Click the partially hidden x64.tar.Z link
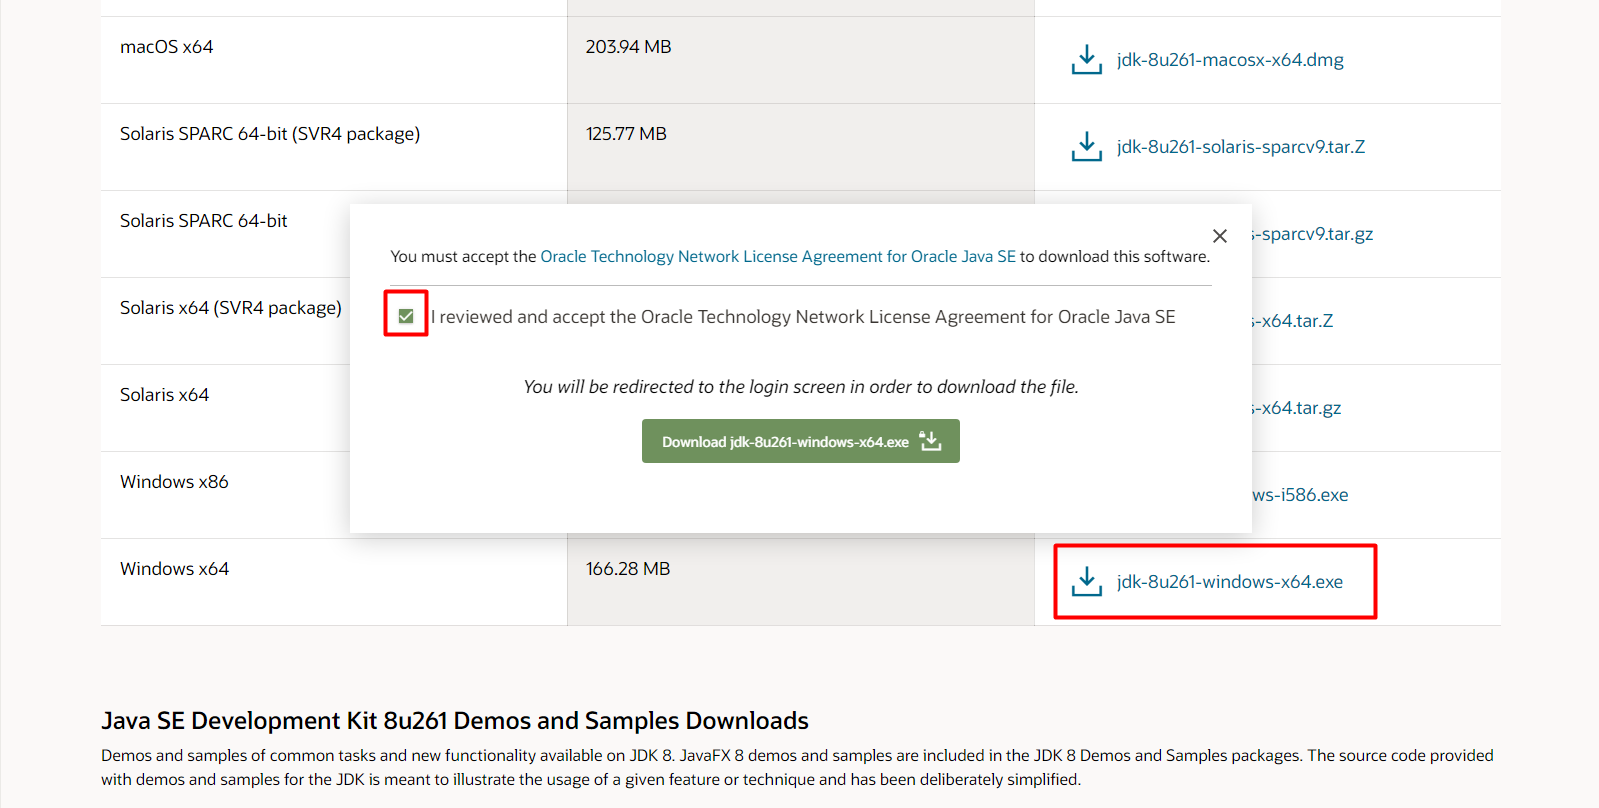Screen dimensions: 1599x808 click(x=1294, y=321)
